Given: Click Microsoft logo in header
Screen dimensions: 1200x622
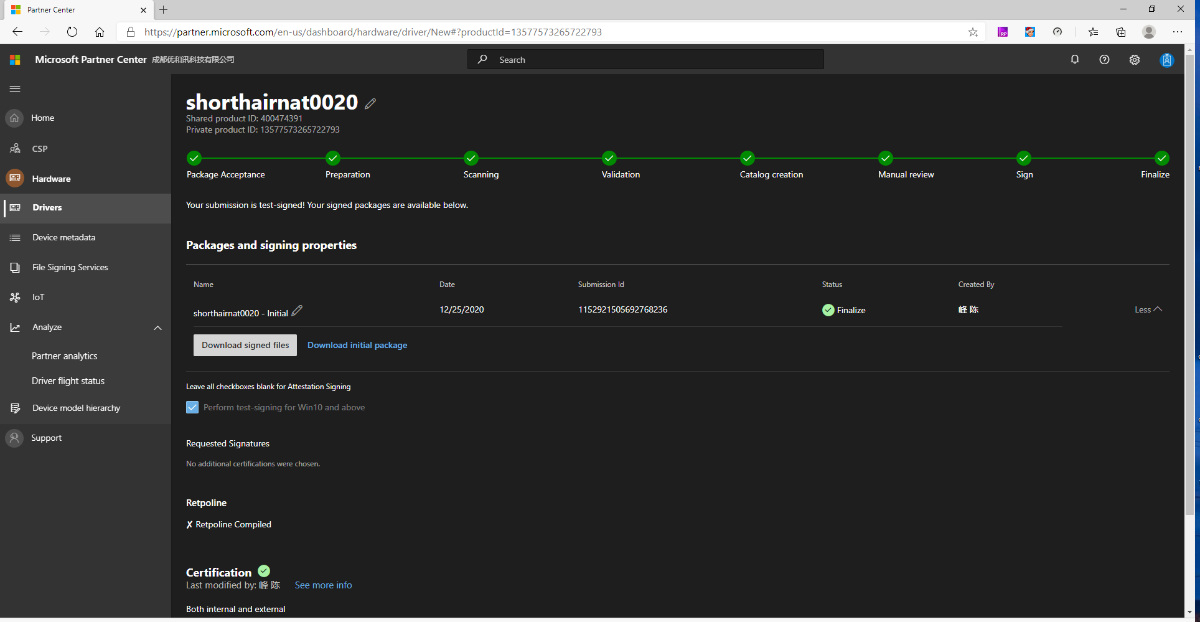Looking at the screenshot, I should [x=15, y=60].
